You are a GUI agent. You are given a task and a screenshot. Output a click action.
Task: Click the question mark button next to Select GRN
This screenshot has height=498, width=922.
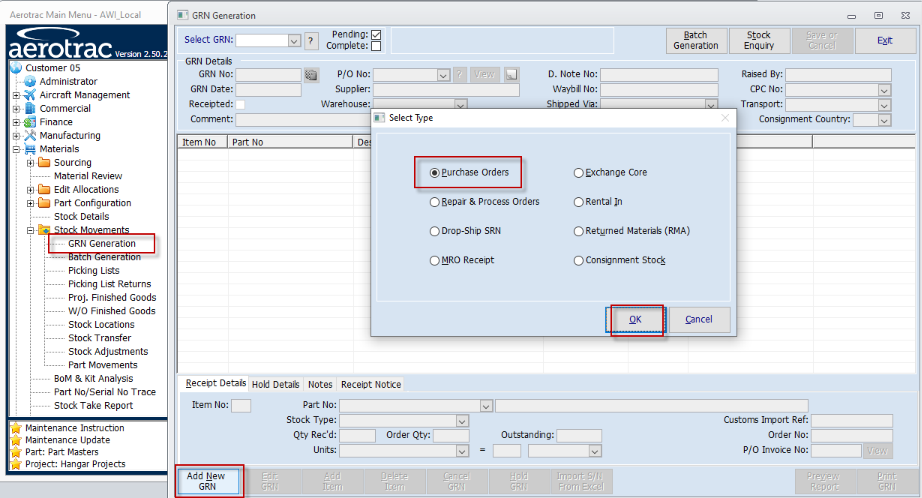click(x=311, y=41)
